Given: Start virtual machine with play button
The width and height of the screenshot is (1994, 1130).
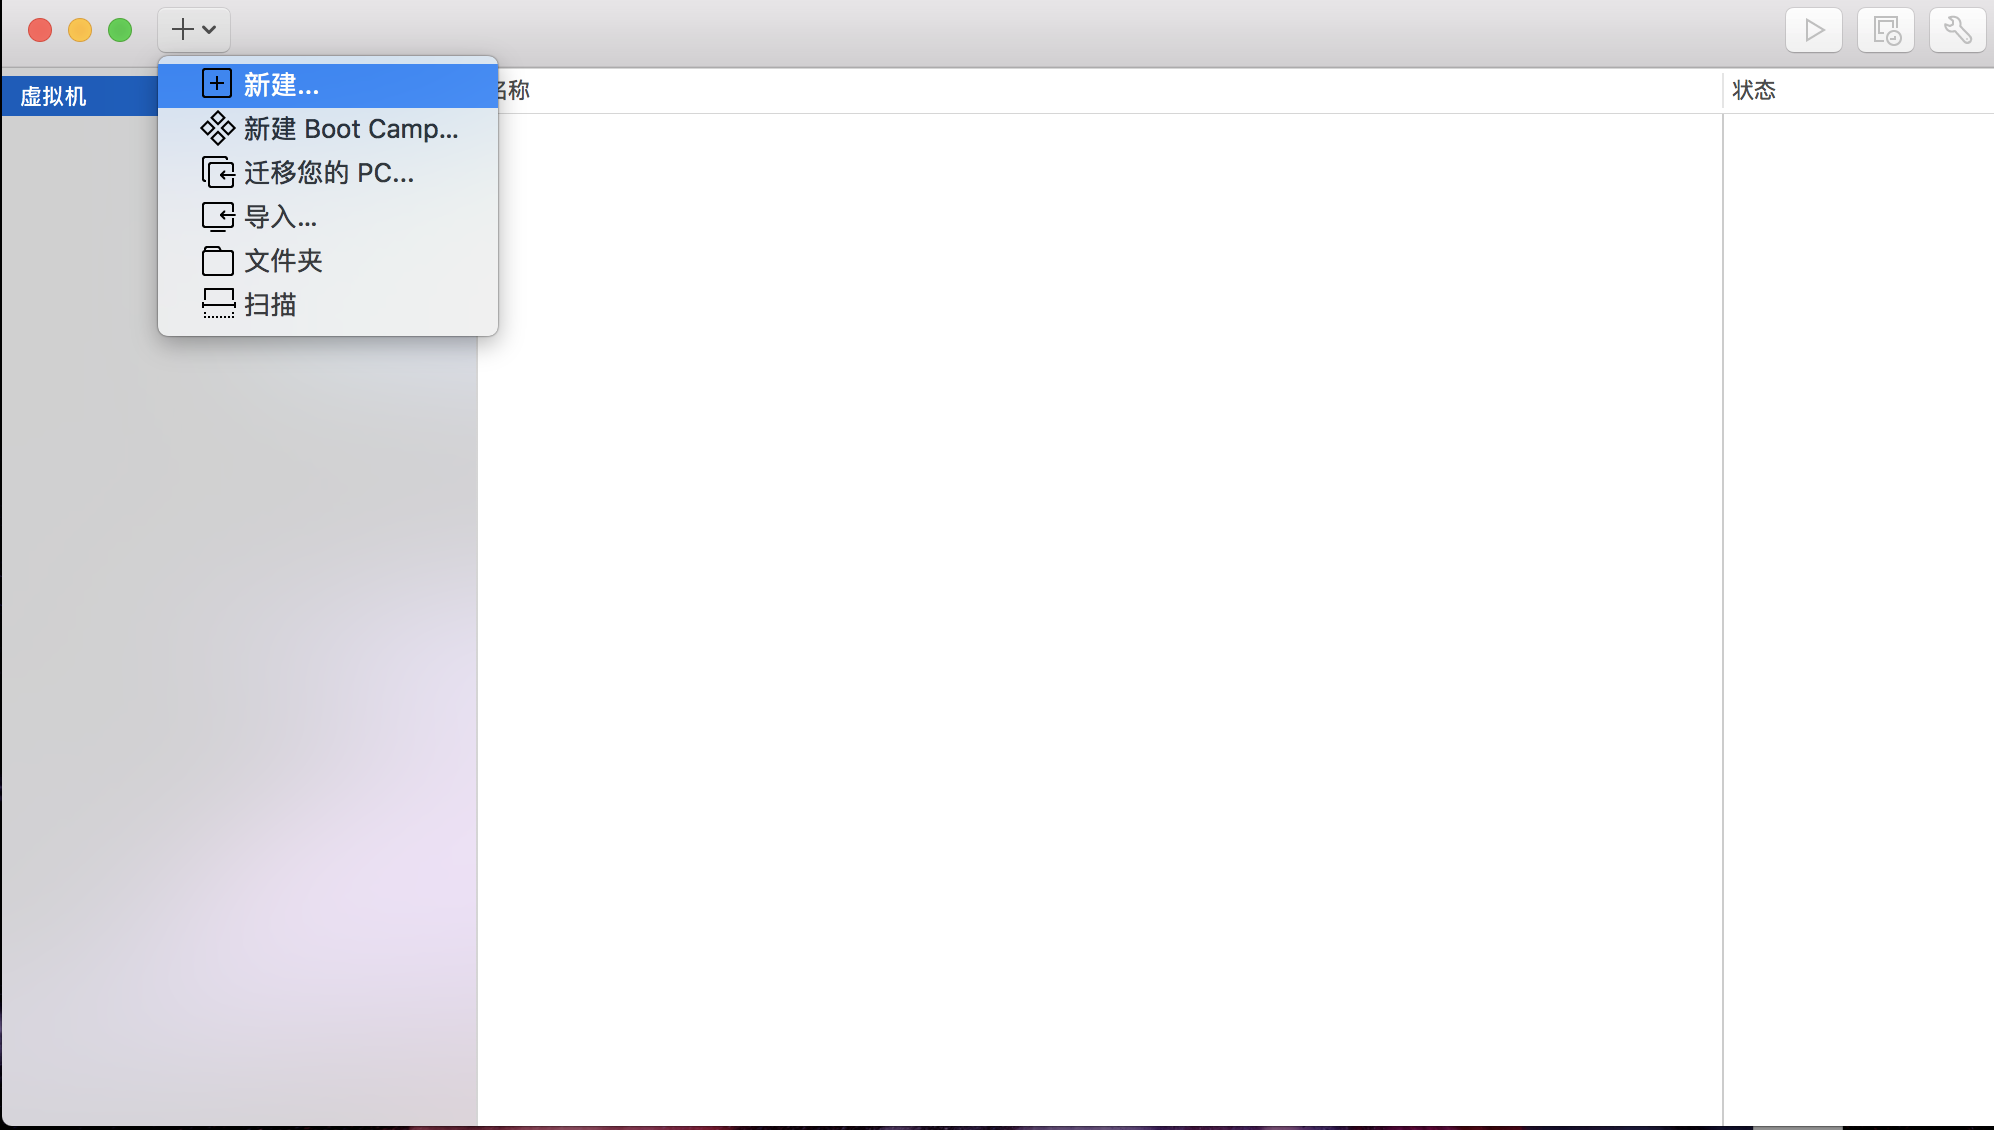Looking at the screenshot, I should 1814,30.
